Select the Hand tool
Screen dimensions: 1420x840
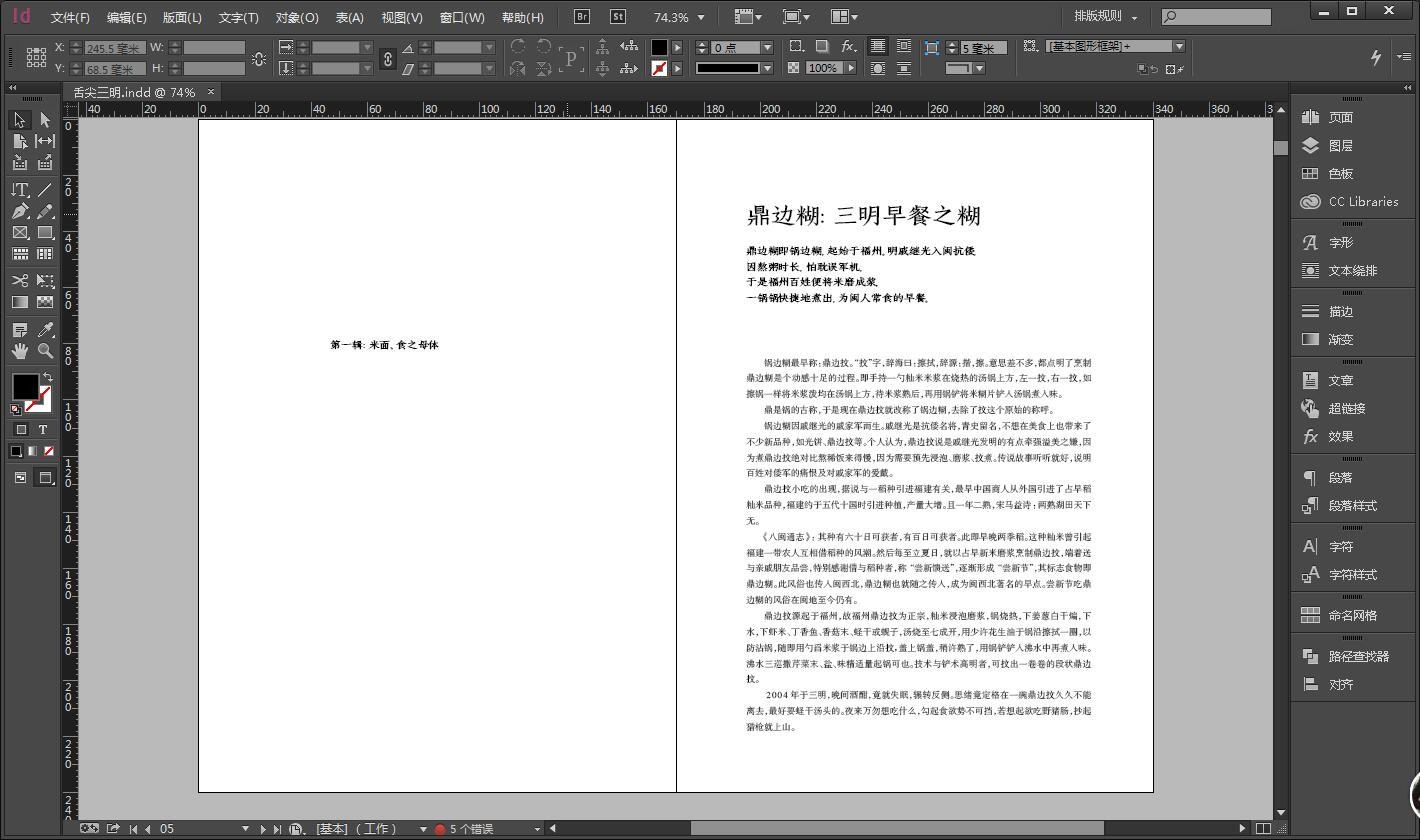pyautogui.click(x=20, y=351)
